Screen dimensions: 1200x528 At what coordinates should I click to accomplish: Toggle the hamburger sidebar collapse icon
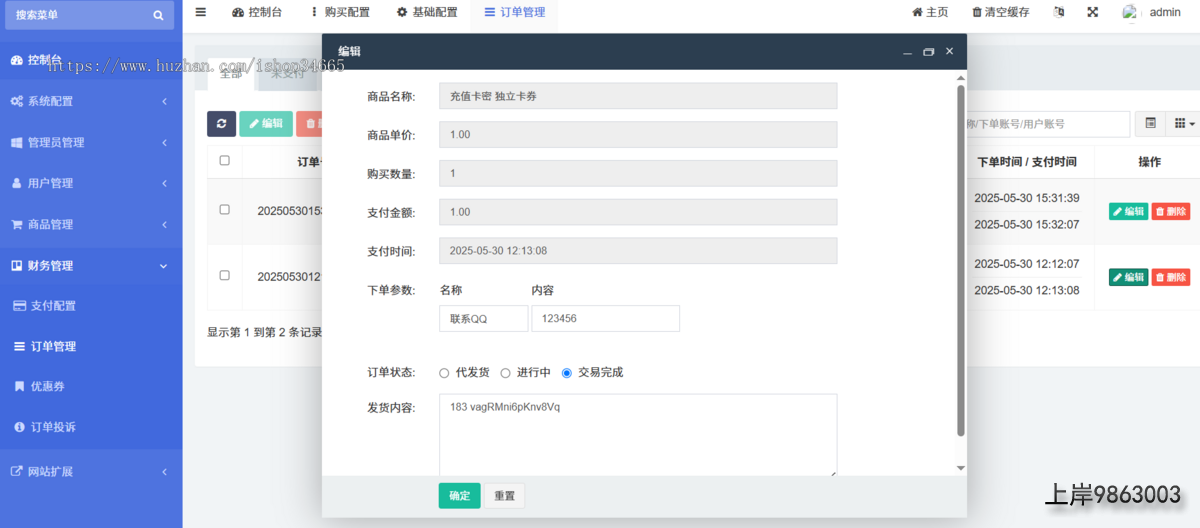[201, 12]
